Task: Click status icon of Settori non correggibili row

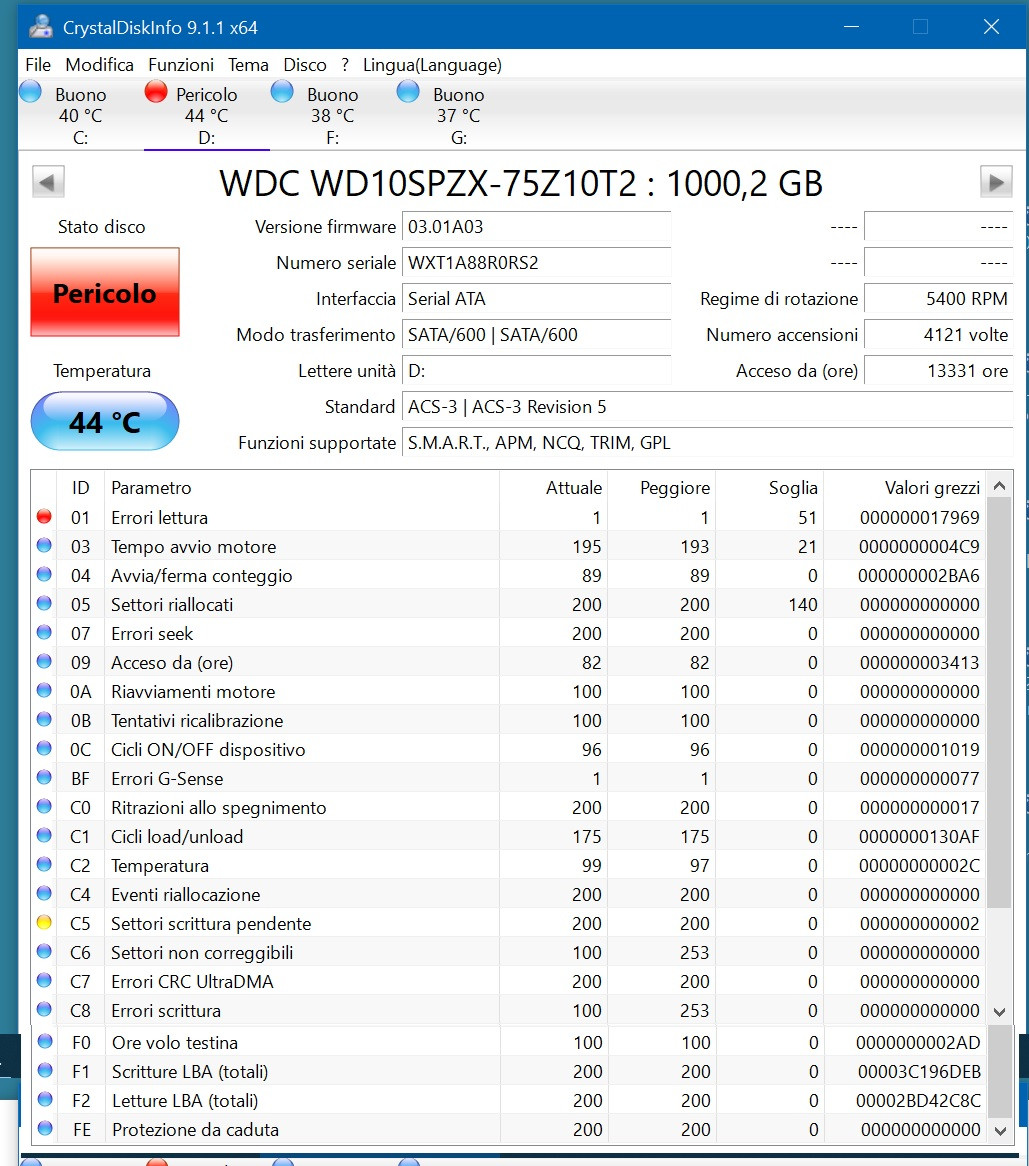Action: point(45,951)
